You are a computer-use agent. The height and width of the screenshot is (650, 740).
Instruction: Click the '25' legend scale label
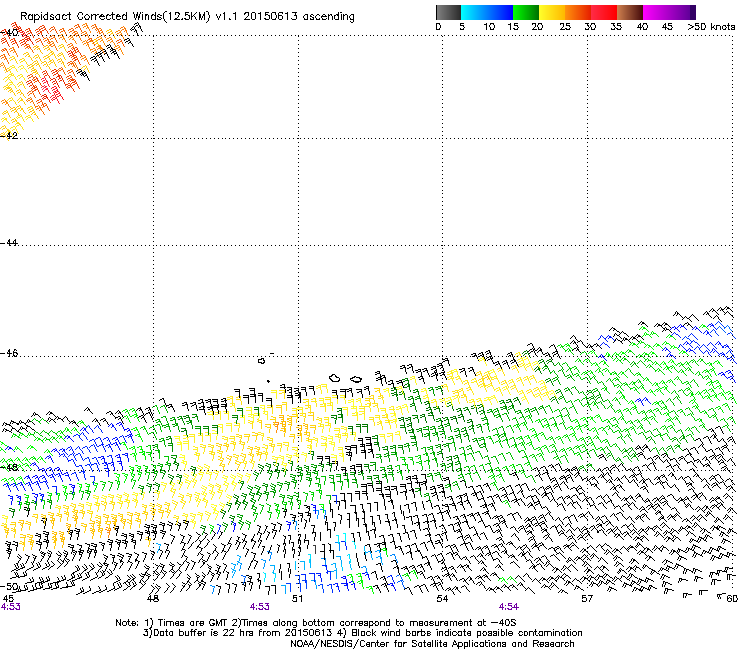565,27
